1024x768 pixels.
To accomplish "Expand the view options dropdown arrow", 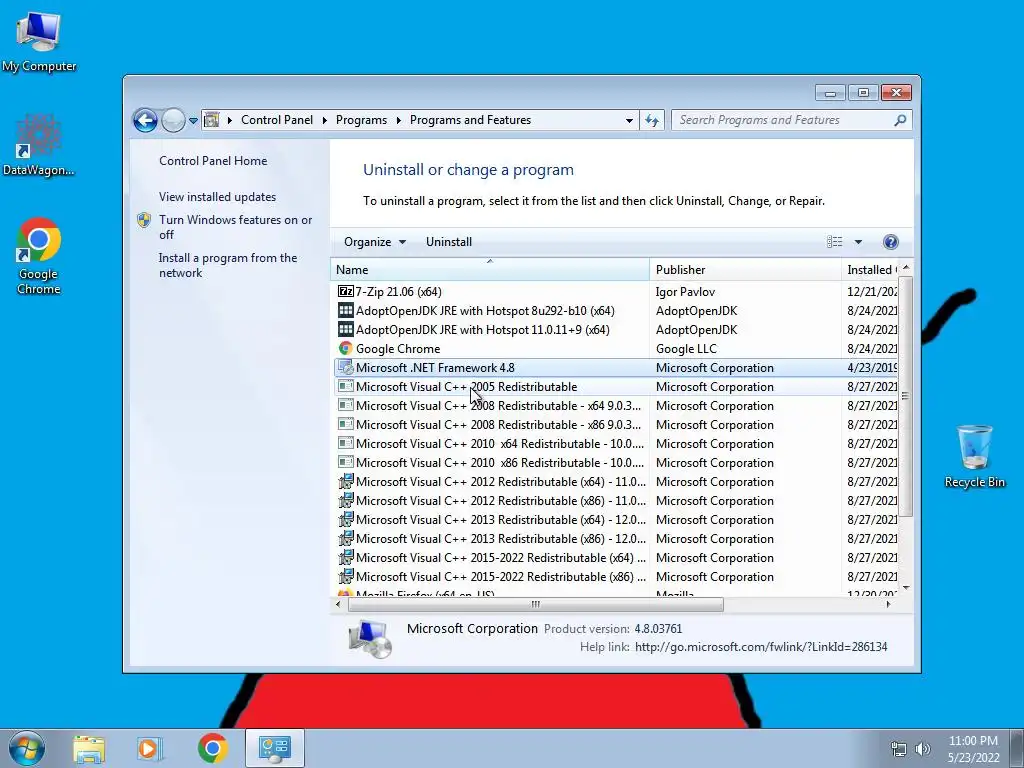I will coord(858,242).
